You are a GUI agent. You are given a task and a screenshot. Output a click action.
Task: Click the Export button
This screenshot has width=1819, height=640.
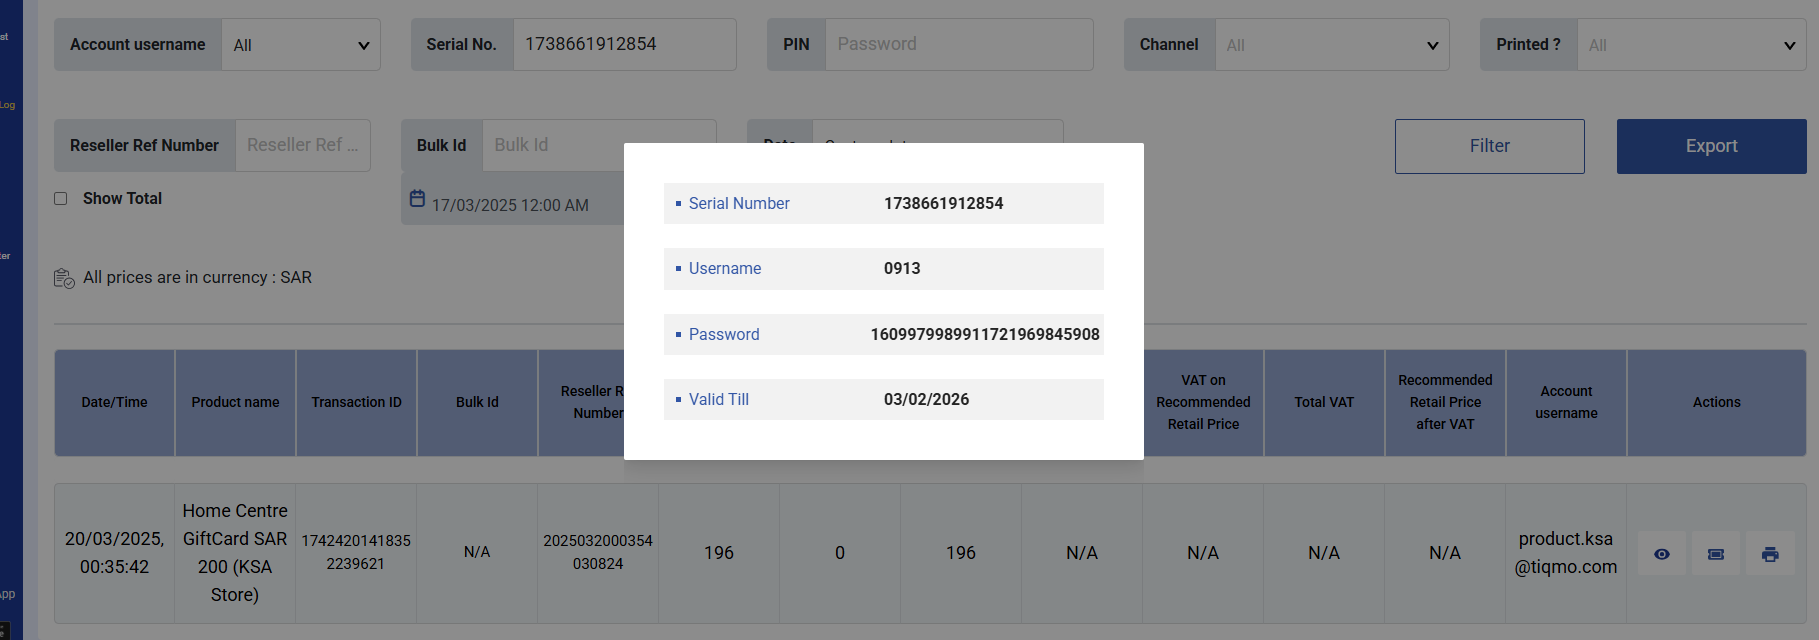coord(1711,146)
